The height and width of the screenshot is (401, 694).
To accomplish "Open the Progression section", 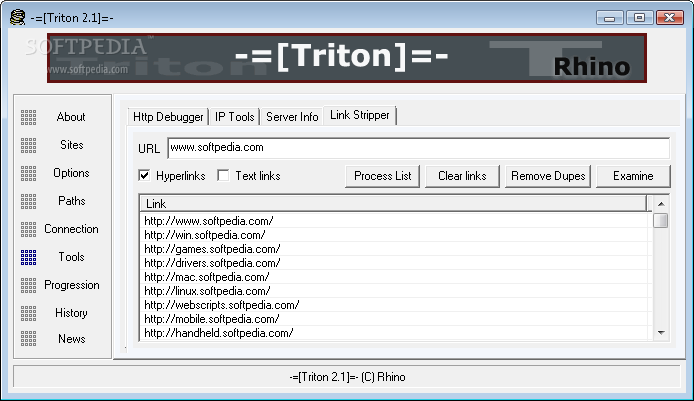I will (71, 285).
